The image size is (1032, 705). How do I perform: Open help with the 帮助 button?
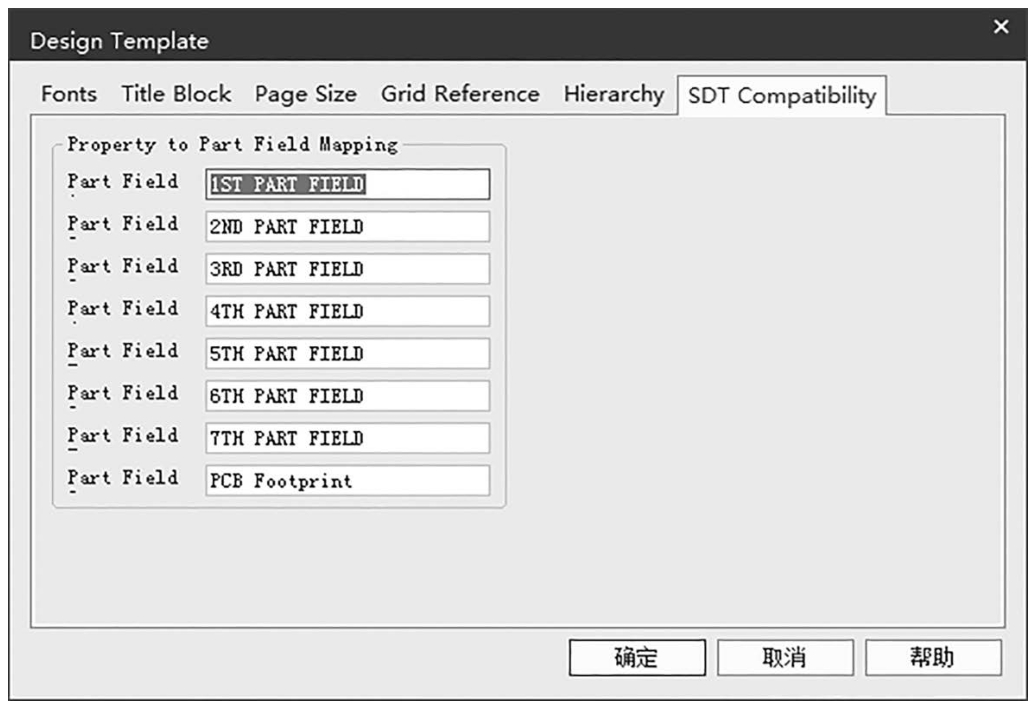click(933, 657)
